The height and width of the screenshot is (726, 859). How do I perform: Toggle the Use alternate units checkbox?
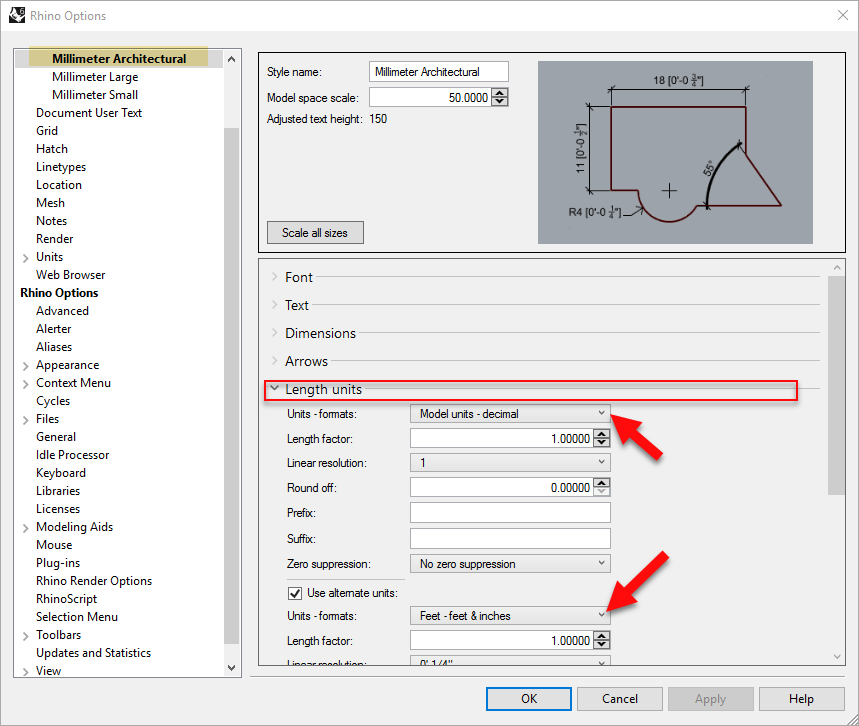click(x=295, y=593)
